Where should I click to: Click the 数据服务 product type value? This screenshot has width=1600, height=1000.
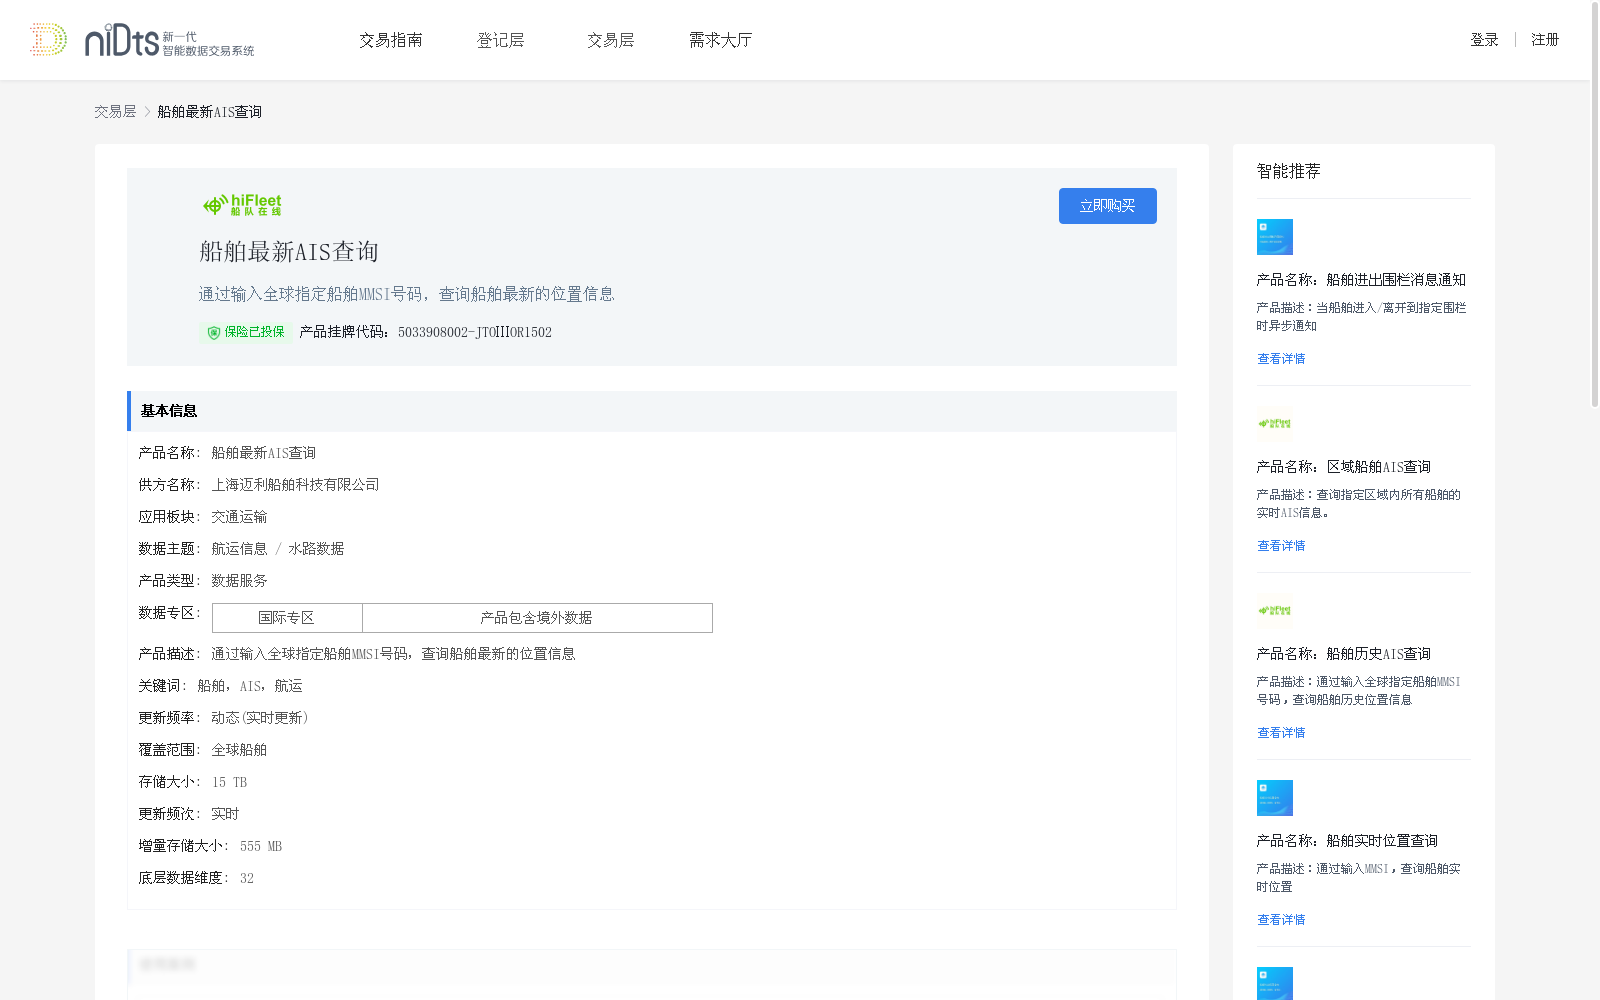239,581
